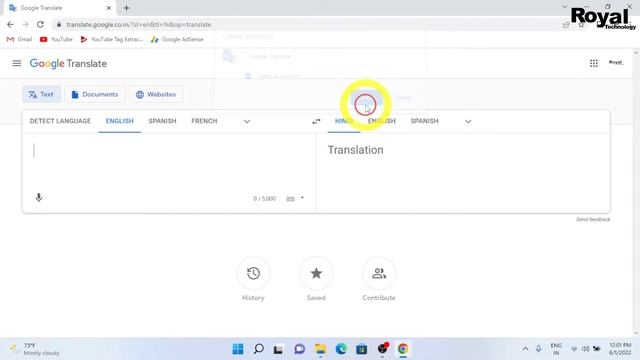The height and width of the screenshot is (360, 640).
Task: Open Microsoft Edge from the taskbar
Action: point(341,349)
